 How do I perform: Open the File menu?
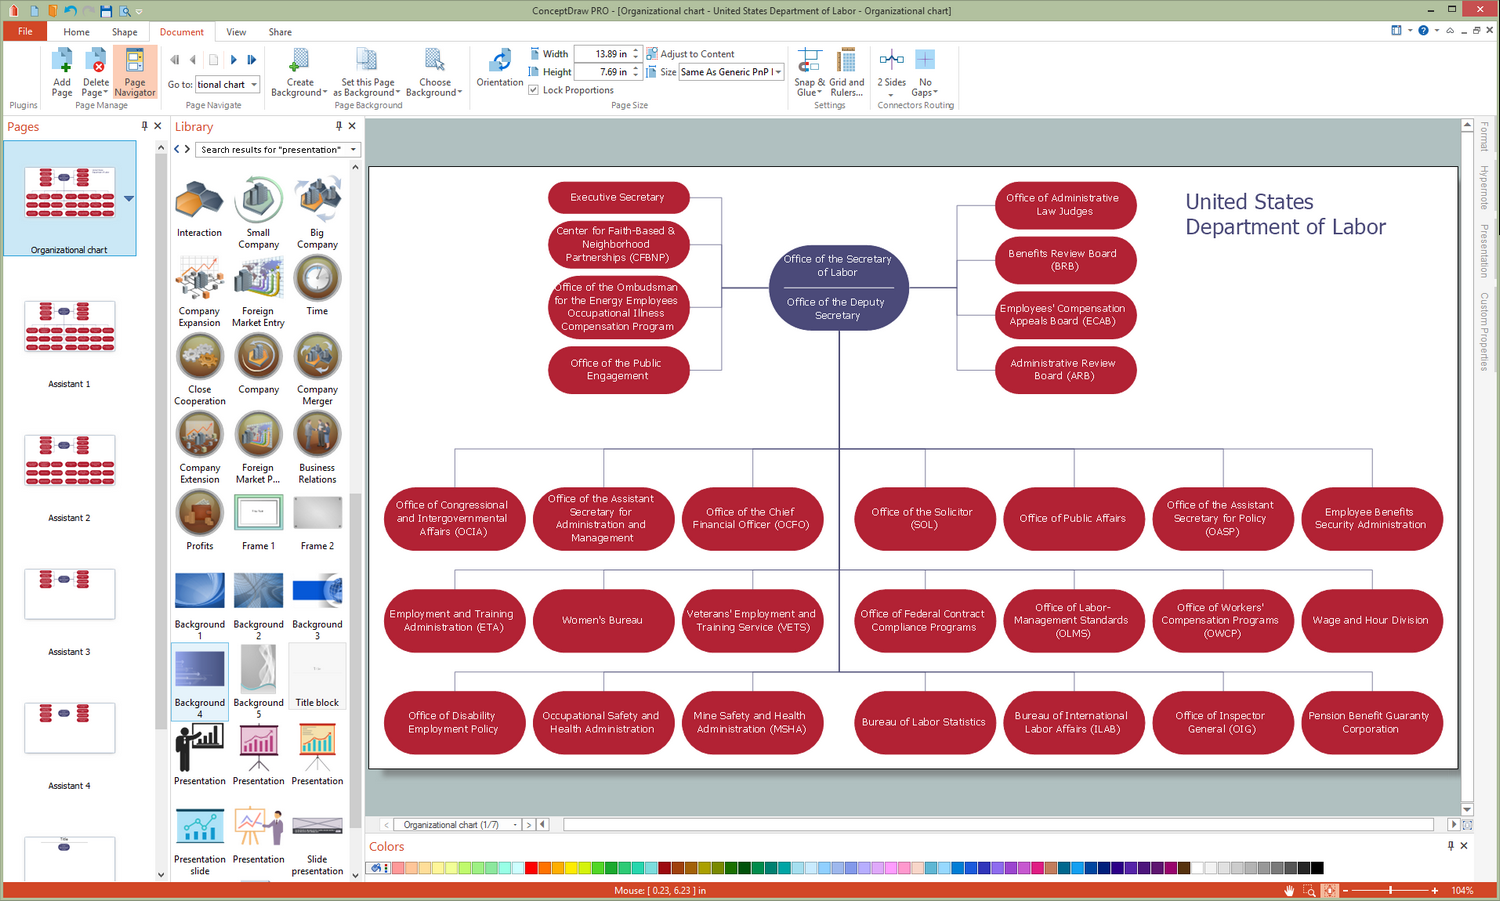click(x=25, y=31)
